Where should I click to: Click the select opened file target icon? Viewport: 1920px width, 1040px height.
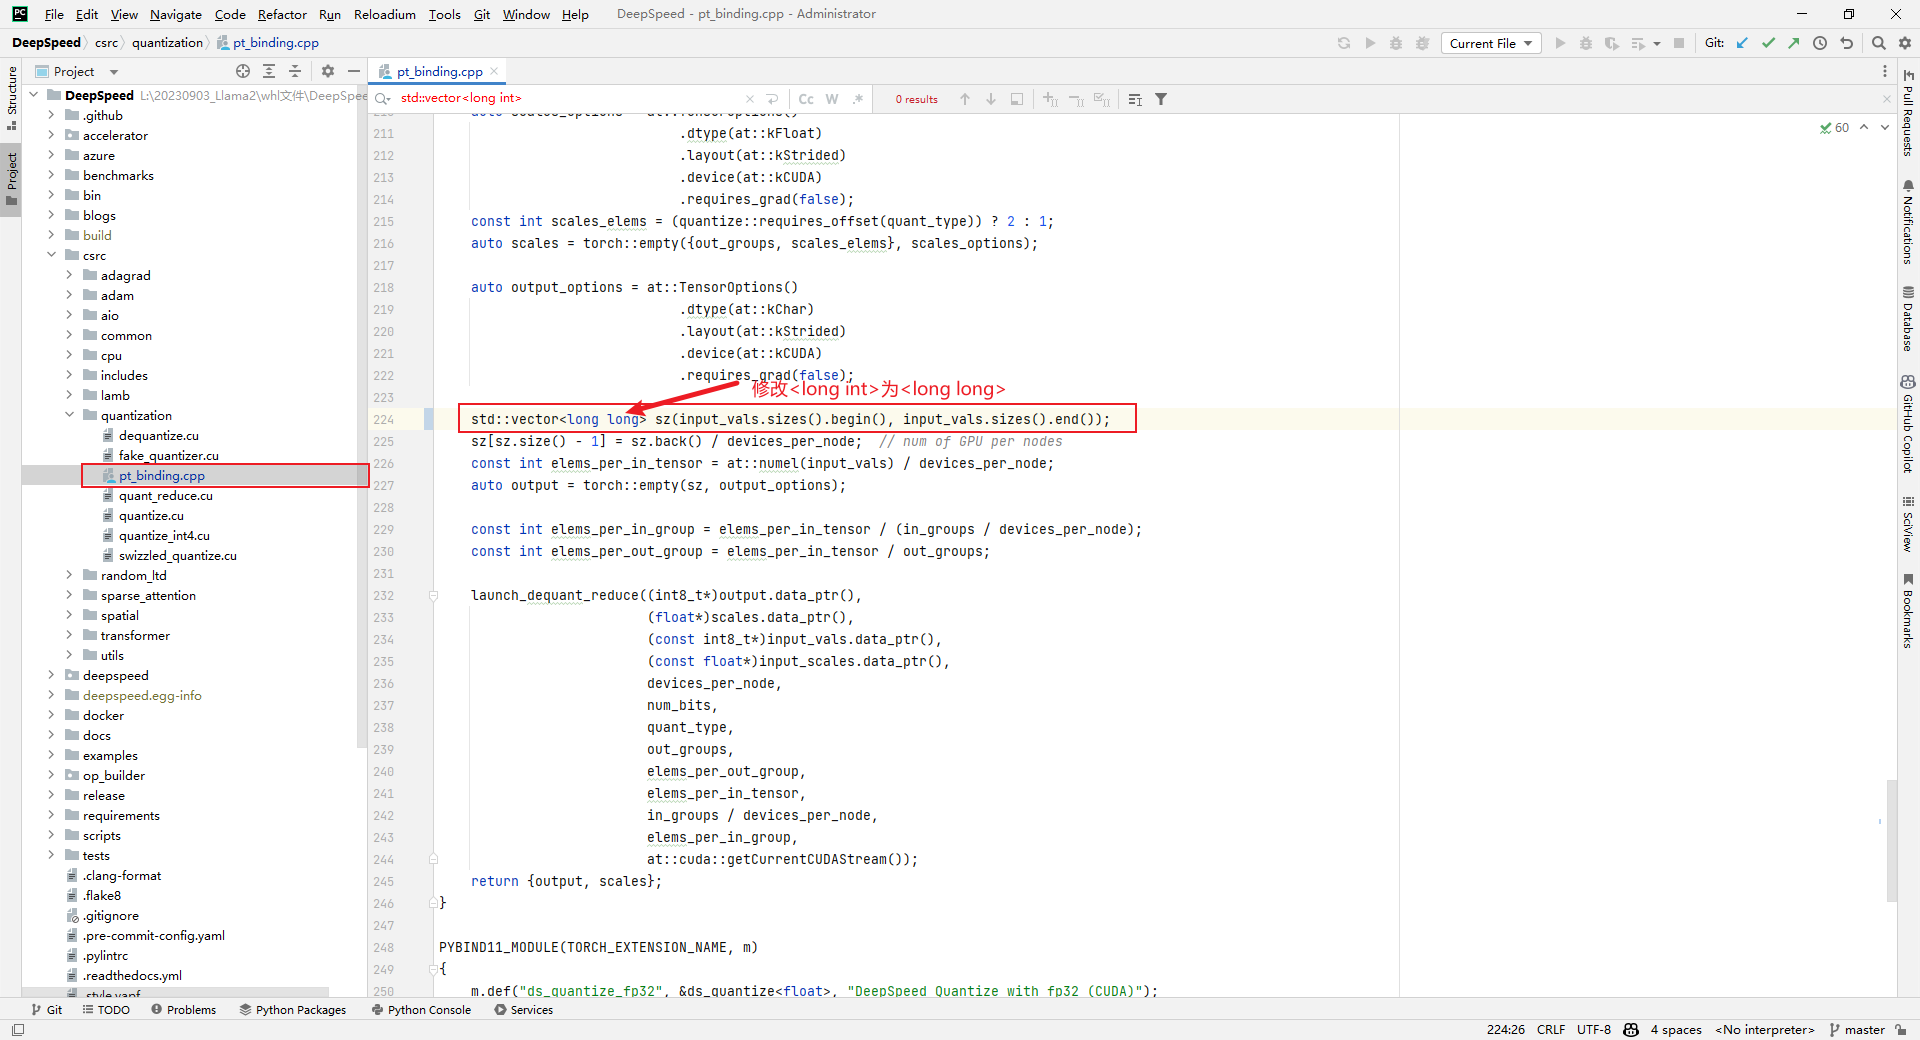tap(243, 71)
